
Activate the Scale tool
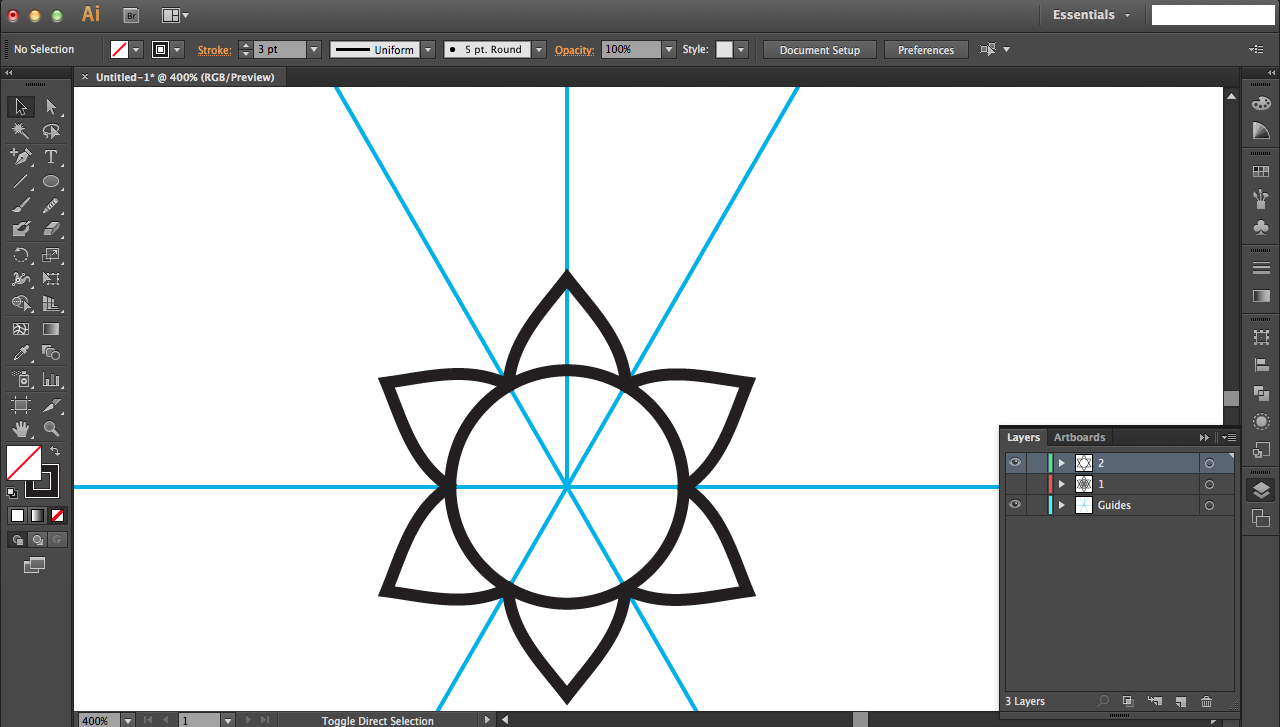point(51,256)
